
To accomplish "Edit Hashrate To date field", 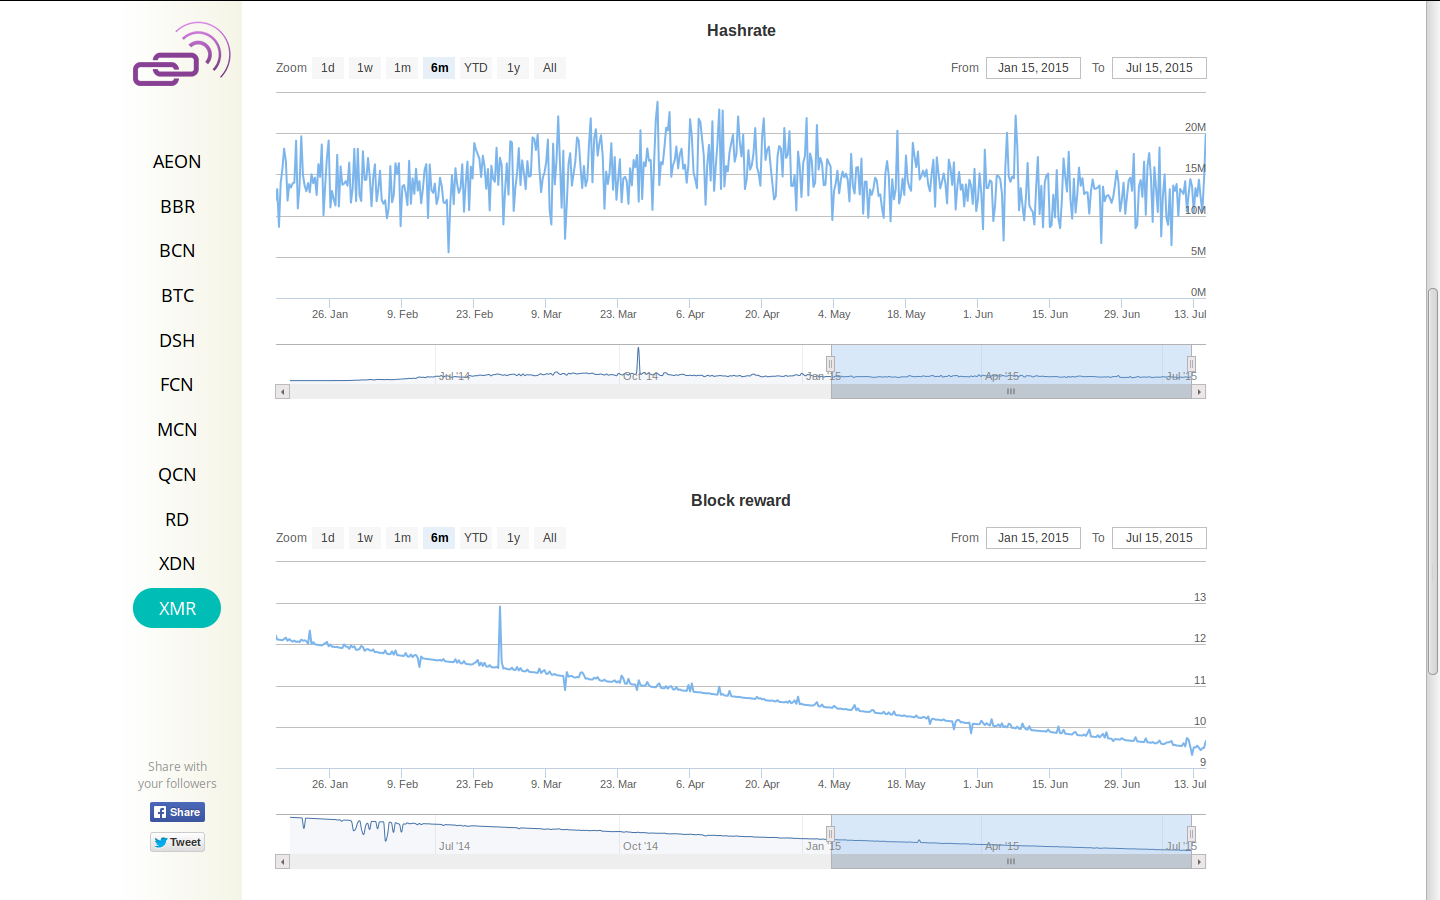I will (1159, 68).
